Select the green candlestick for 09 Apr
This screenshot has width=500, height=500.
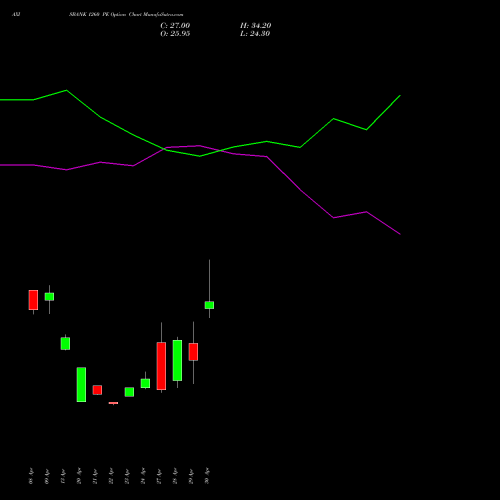point(49,297)
